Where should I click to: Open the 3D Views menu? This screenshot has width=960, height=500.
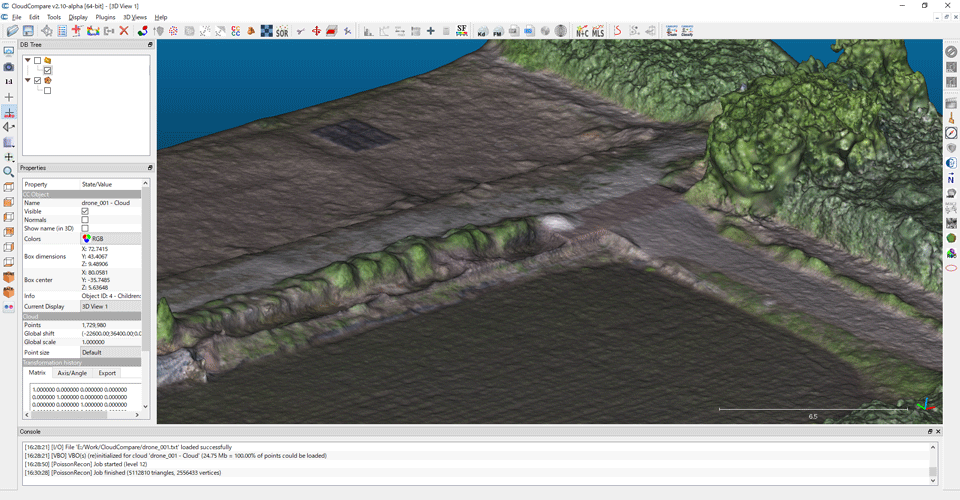coord(135,17)
